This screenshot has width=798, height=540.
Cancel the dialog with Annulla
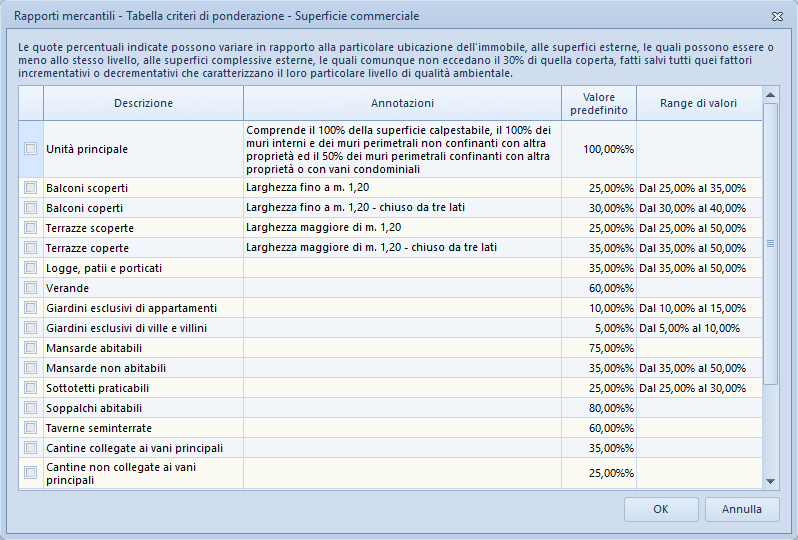[x=742, y=509]
